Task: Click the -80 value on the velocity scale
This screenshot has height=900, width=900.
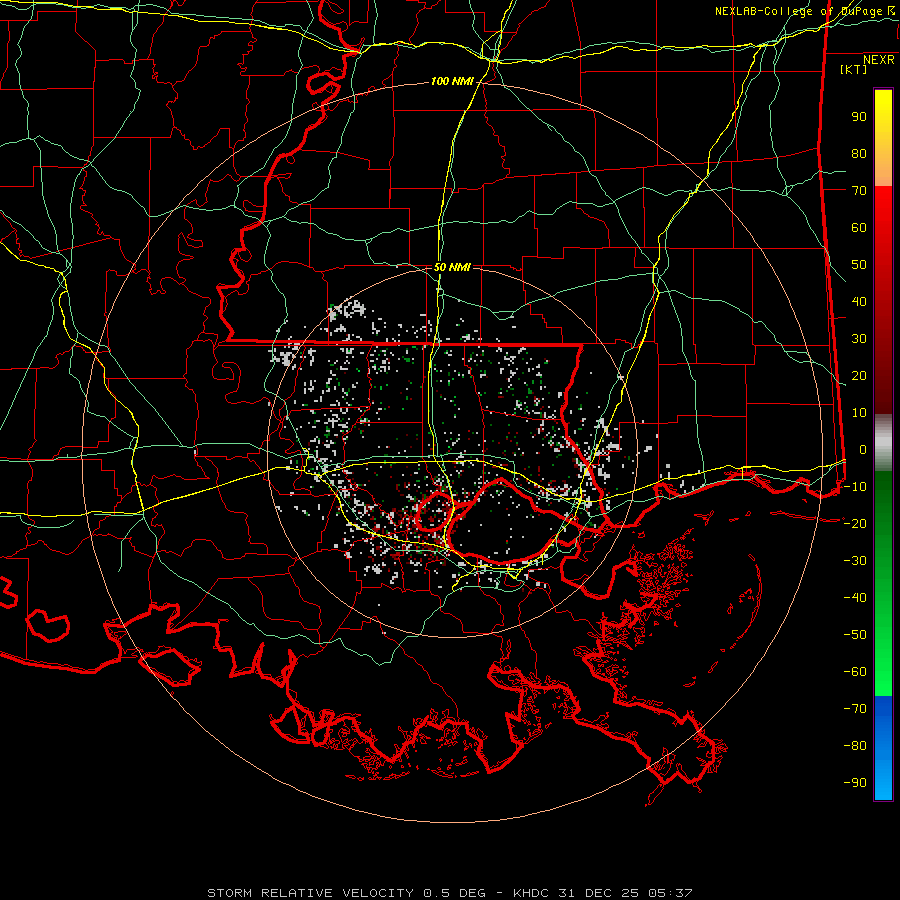Action: point(855,746)
